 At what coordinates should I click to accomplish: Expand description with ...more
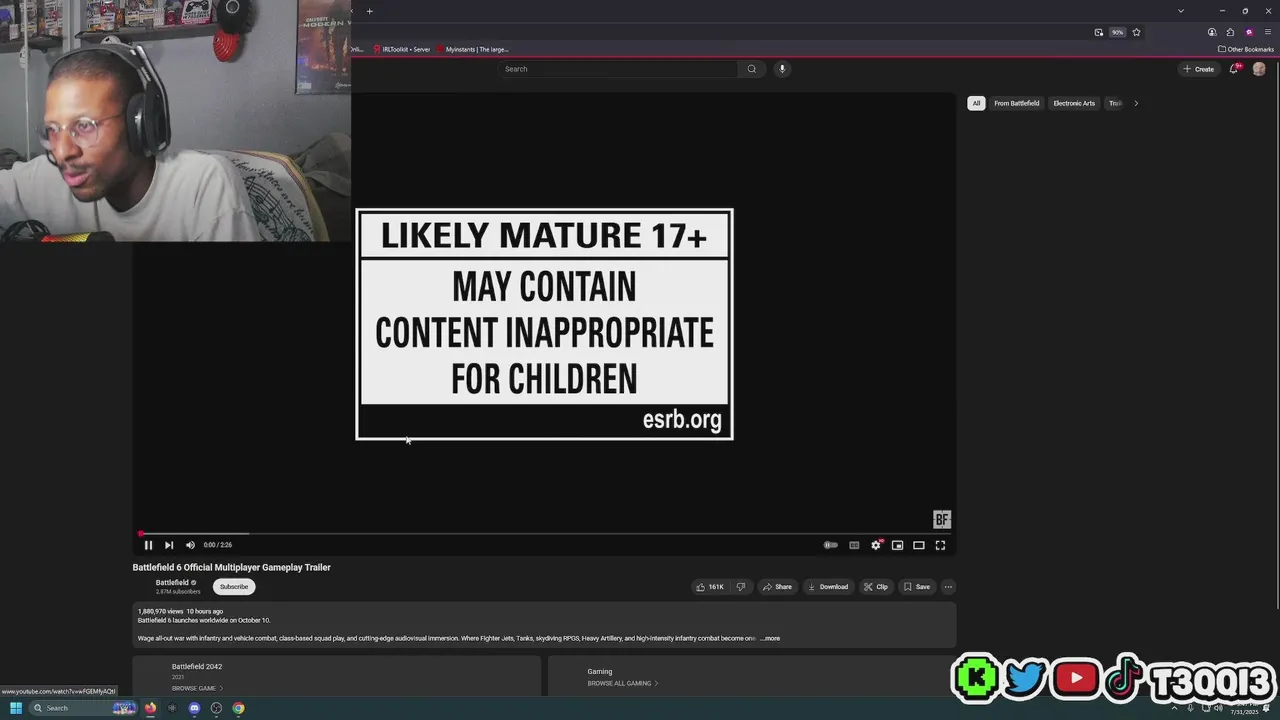point(770,638)
